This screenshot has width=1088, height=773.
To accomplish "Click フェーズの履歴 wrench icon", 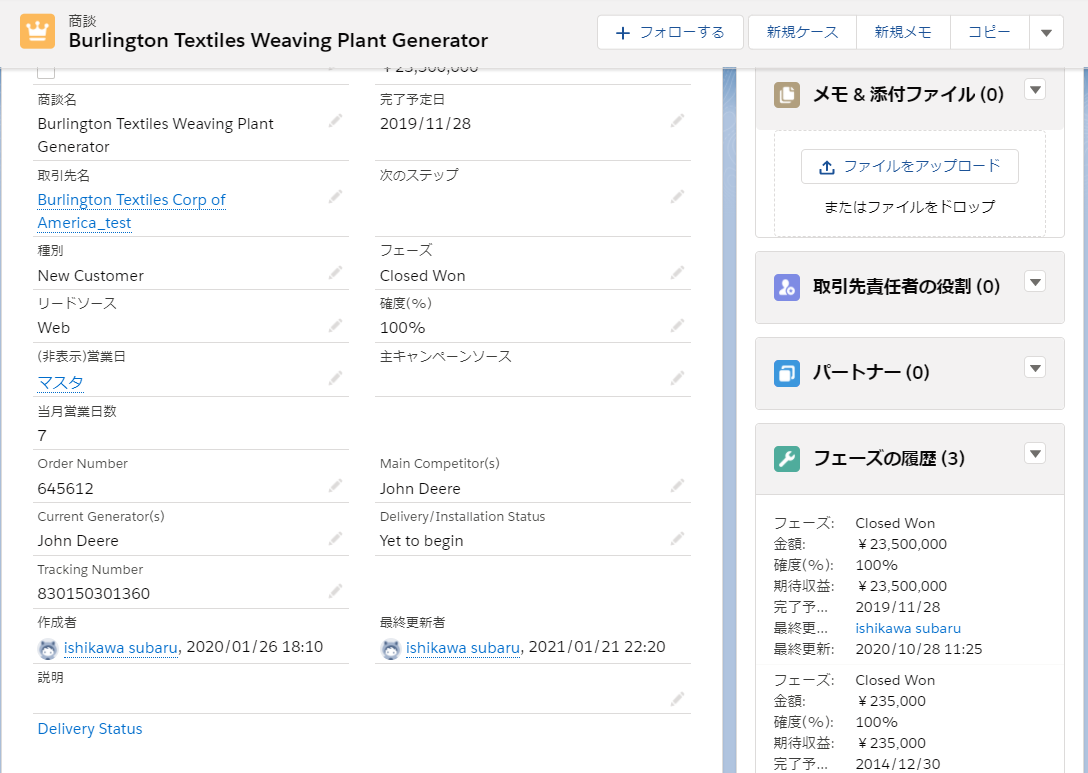I will (x=787, y=459).
